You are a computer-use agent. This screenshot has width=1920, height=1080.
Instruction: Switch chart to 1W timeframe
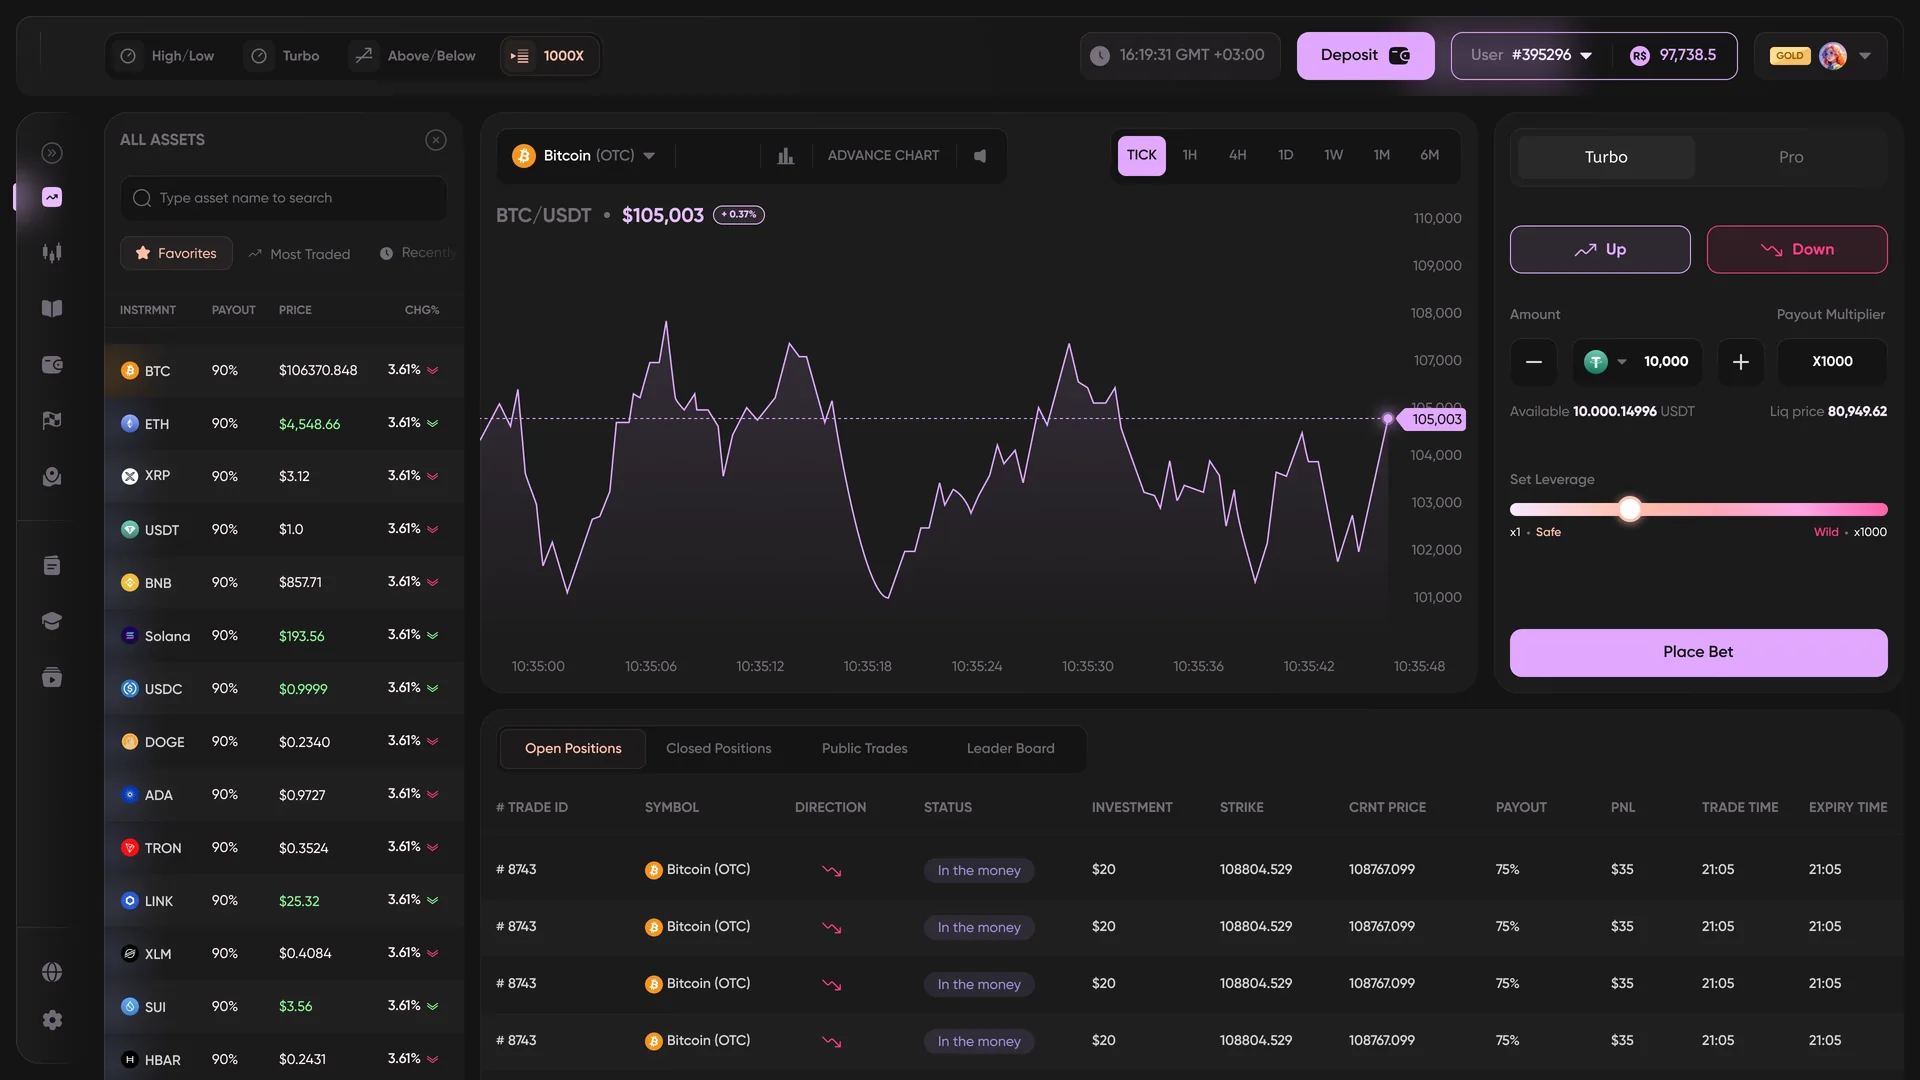point(1333,156)
